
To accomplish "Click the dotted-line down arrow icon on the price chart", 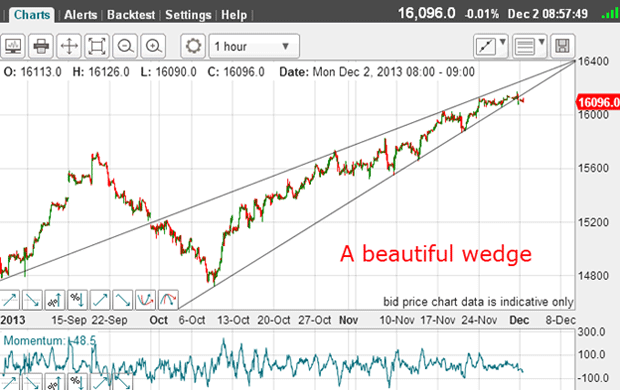I will click(x=32, y=300).
